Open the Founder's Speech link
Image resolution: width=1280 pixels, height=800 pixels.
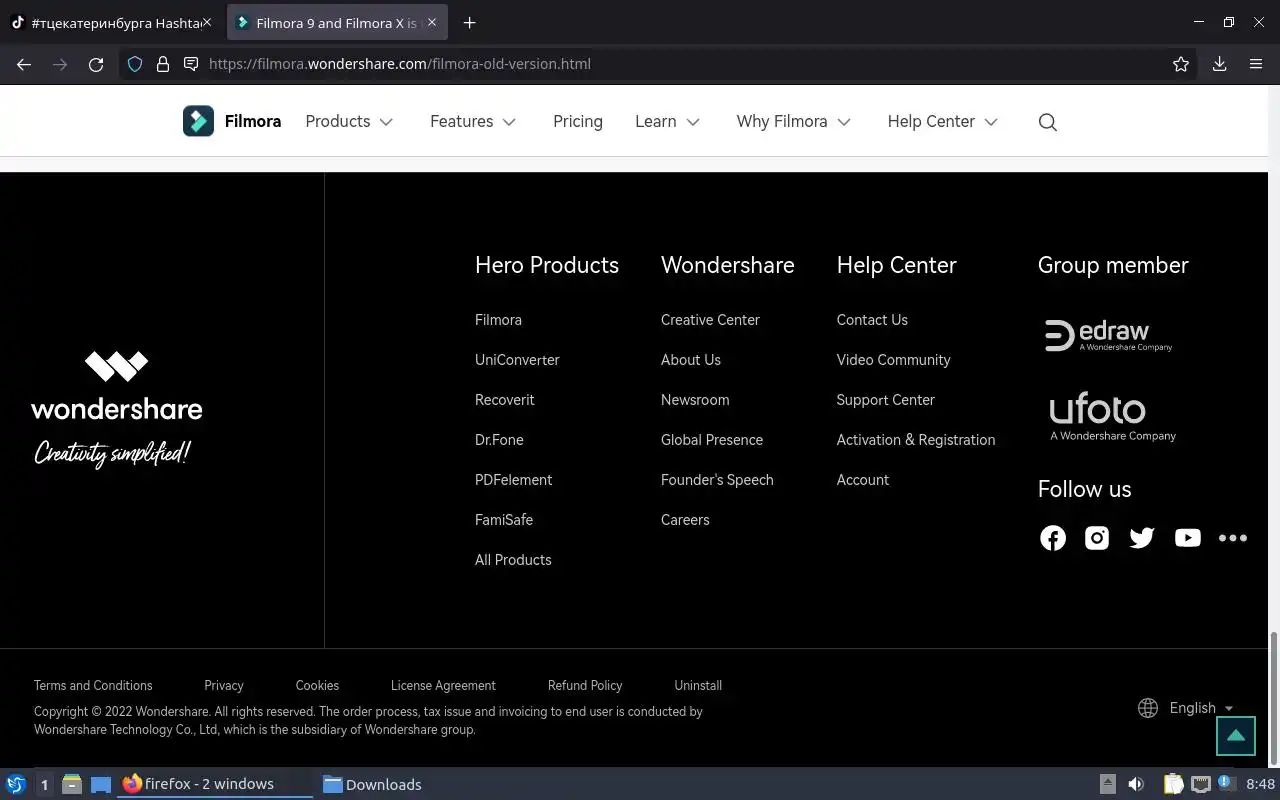pyautogui.click(x=717, y=480)
